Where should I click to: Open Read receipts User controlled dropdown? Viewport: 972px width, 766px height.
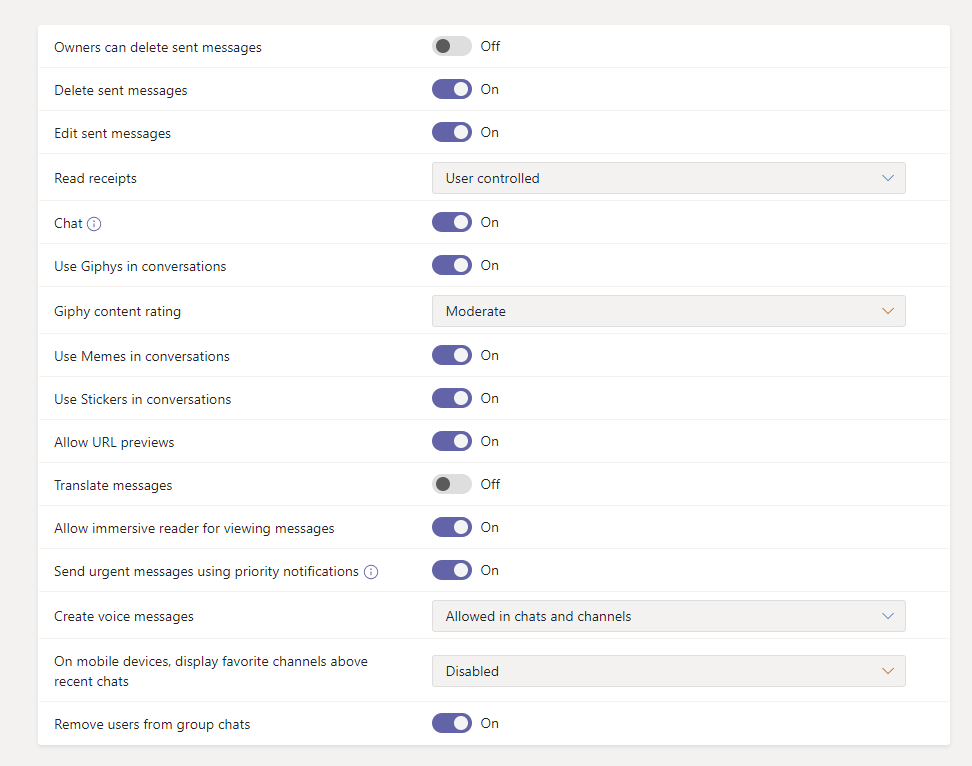point(668,178)
